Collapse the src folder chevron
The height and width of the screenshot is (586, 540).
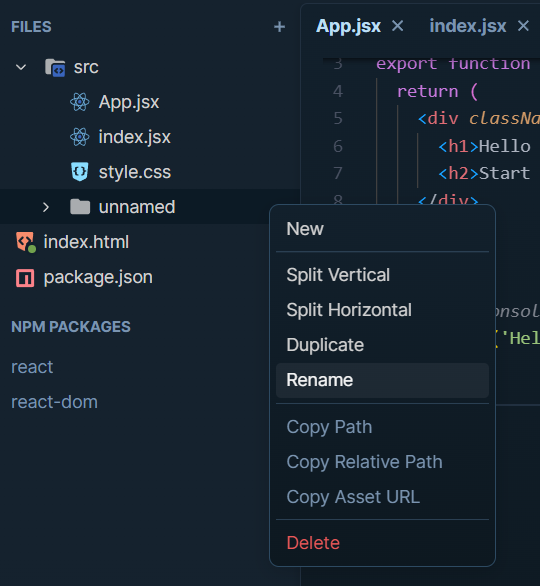[21, 67]
